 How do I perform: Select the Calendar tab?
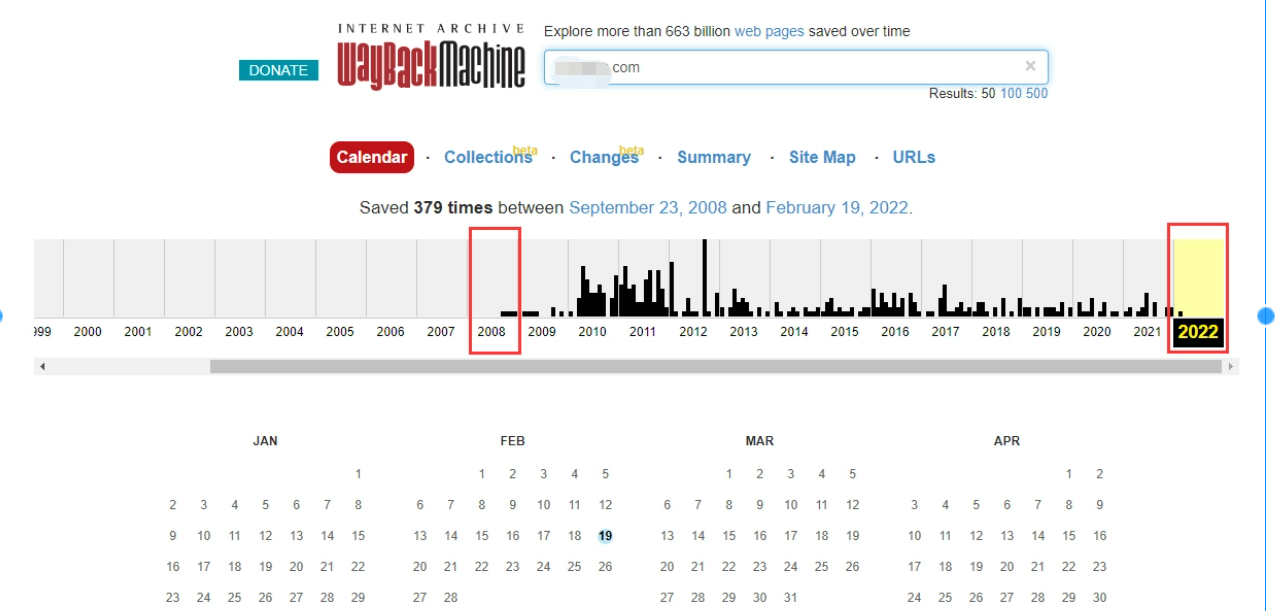pos(371,157)
